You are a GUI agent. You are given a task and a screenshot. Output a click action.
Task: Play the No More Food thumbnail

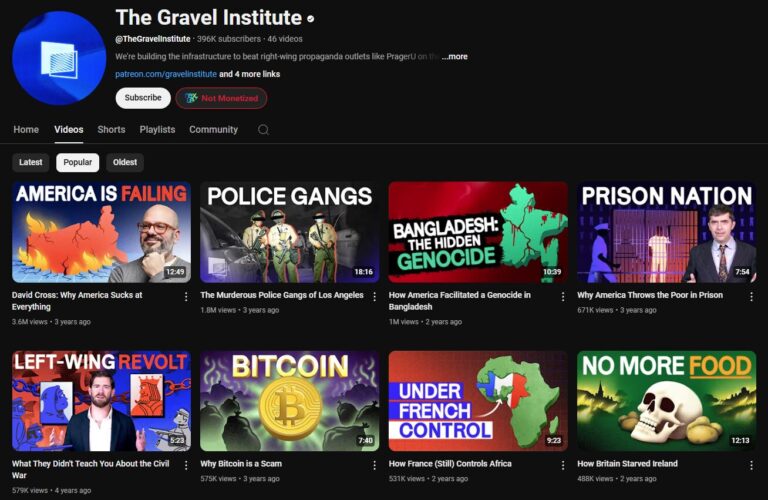[667, 401]
